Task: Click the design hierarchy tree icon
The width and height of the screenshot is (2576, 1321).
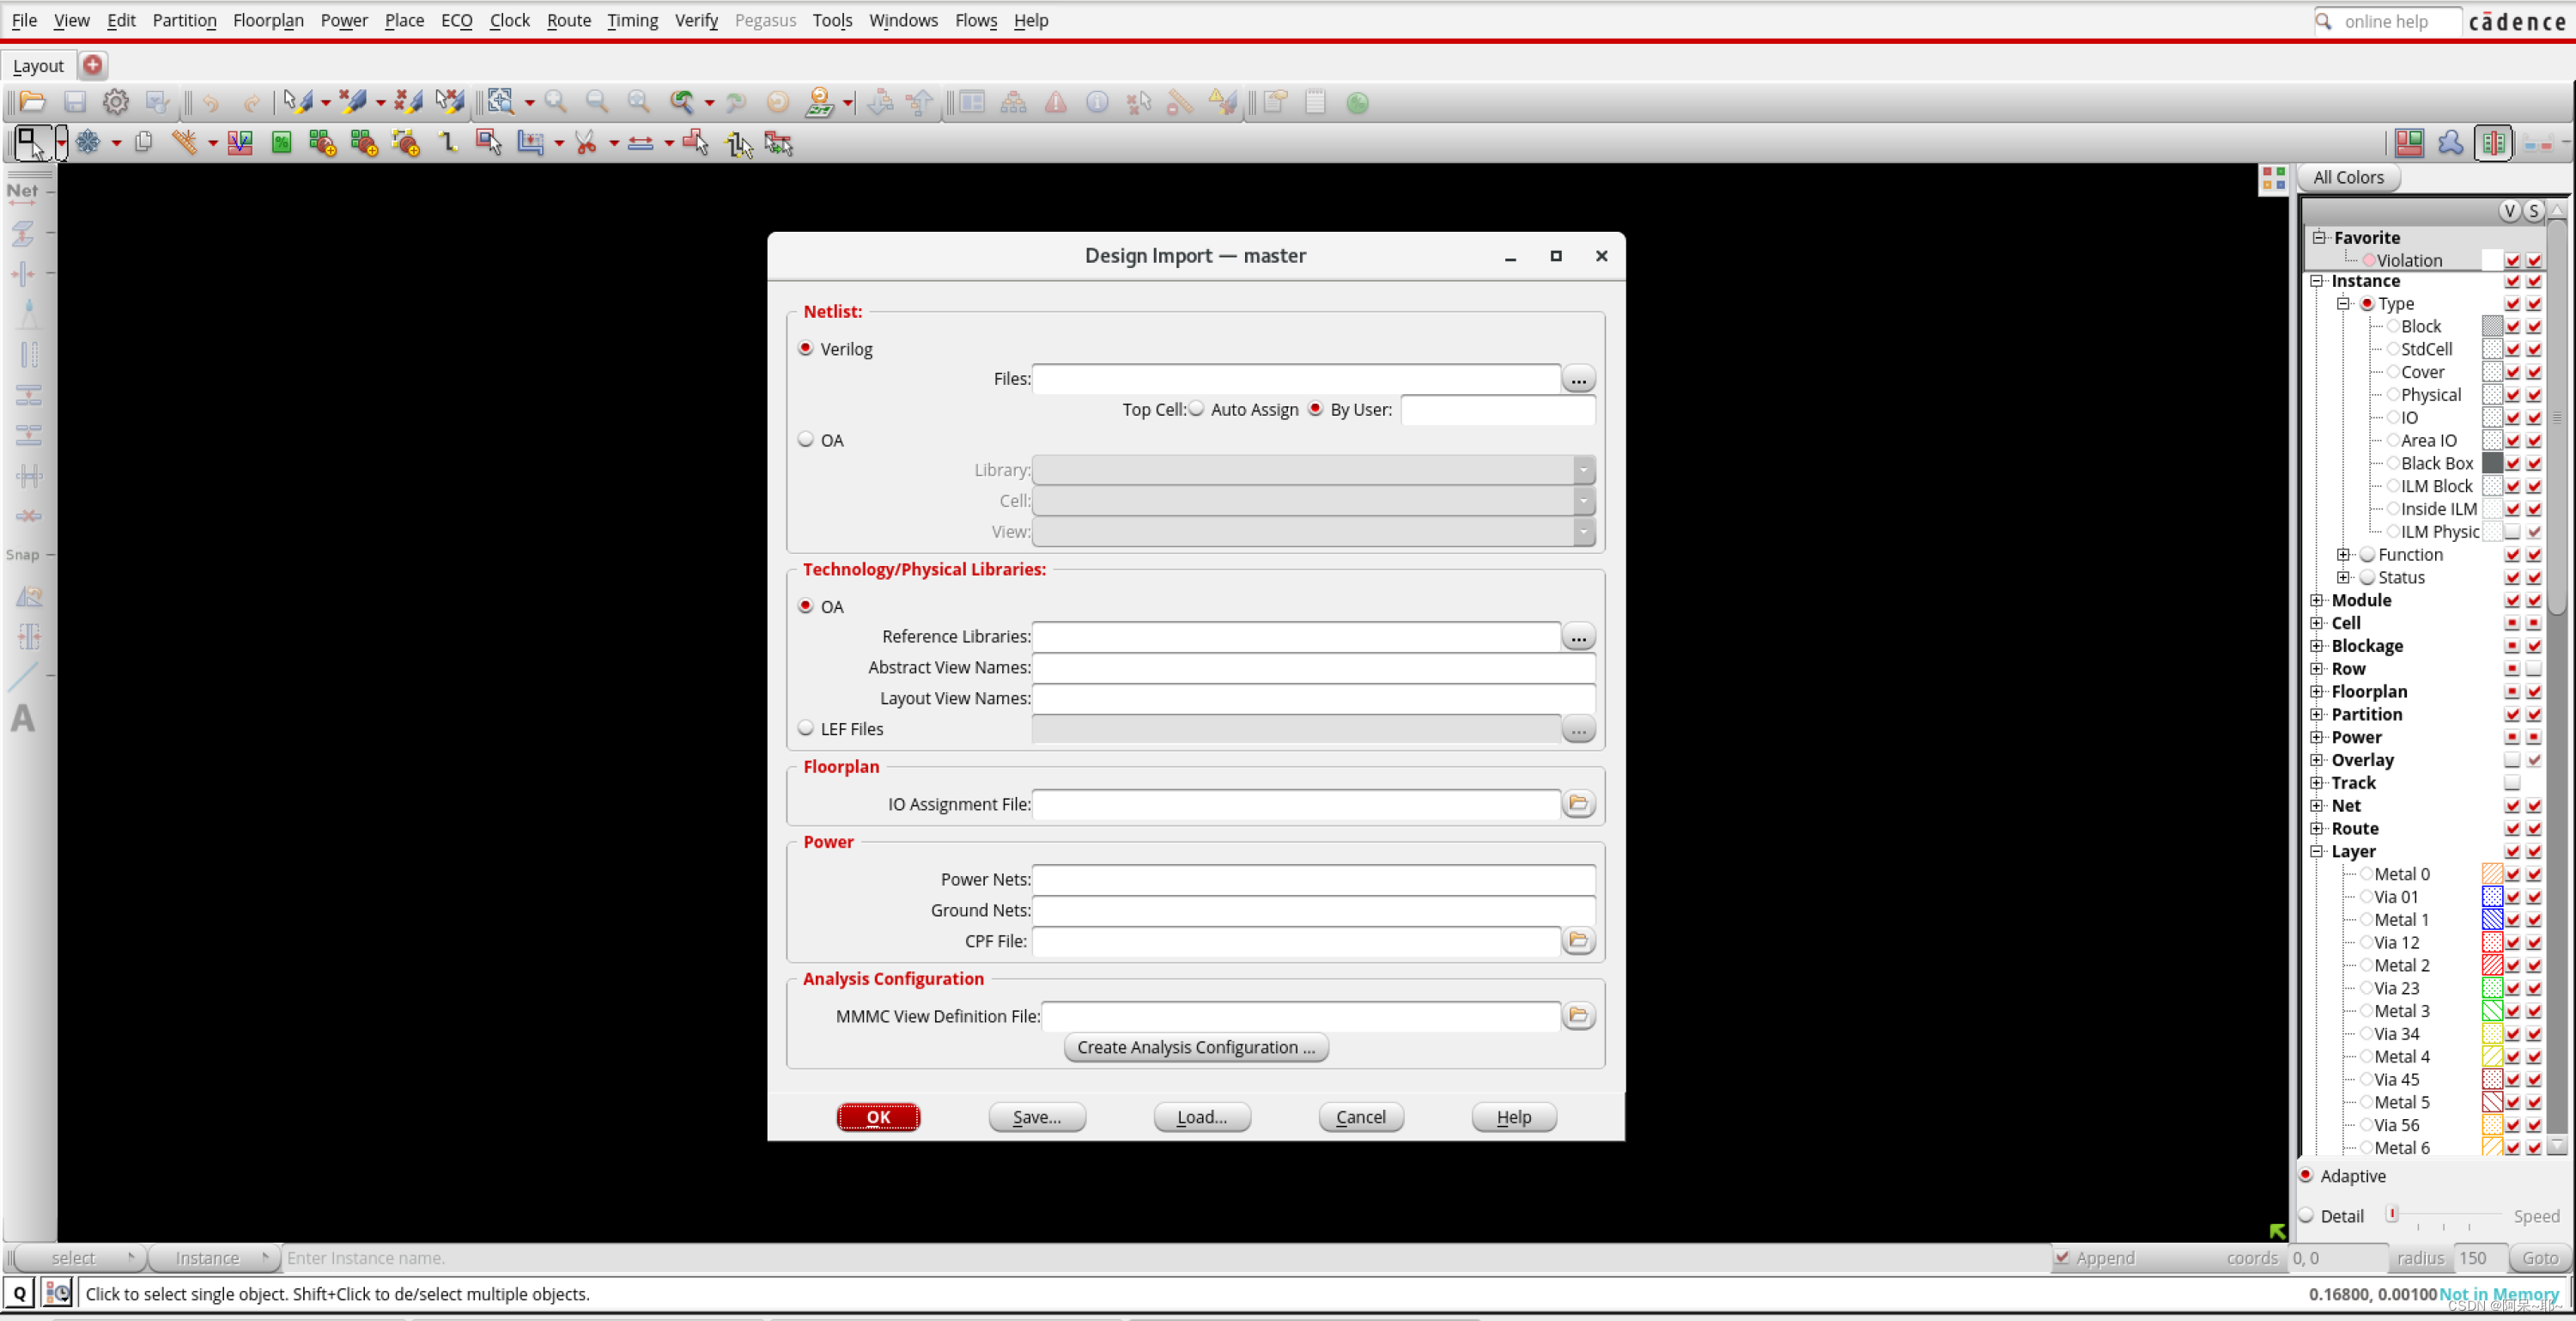Action: pyautogui.click(x=1014, y=102)
